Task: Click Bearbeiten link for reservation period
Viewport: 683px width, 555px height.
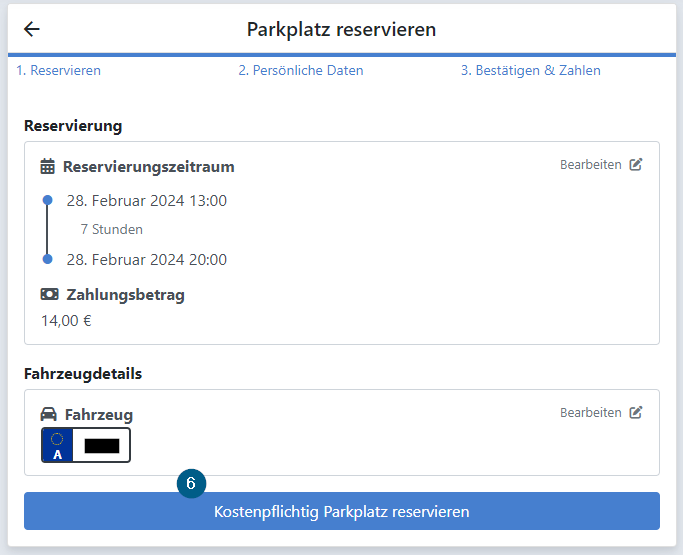Action: (591, 165)
